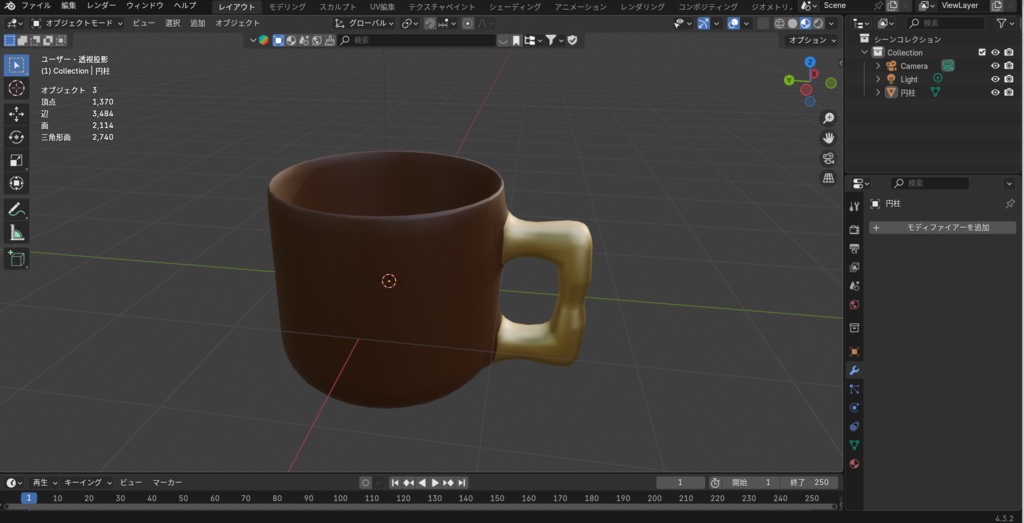Open the オブジェクトモード mode dropdown
The image size is (1024, 523).
(77, 24)
